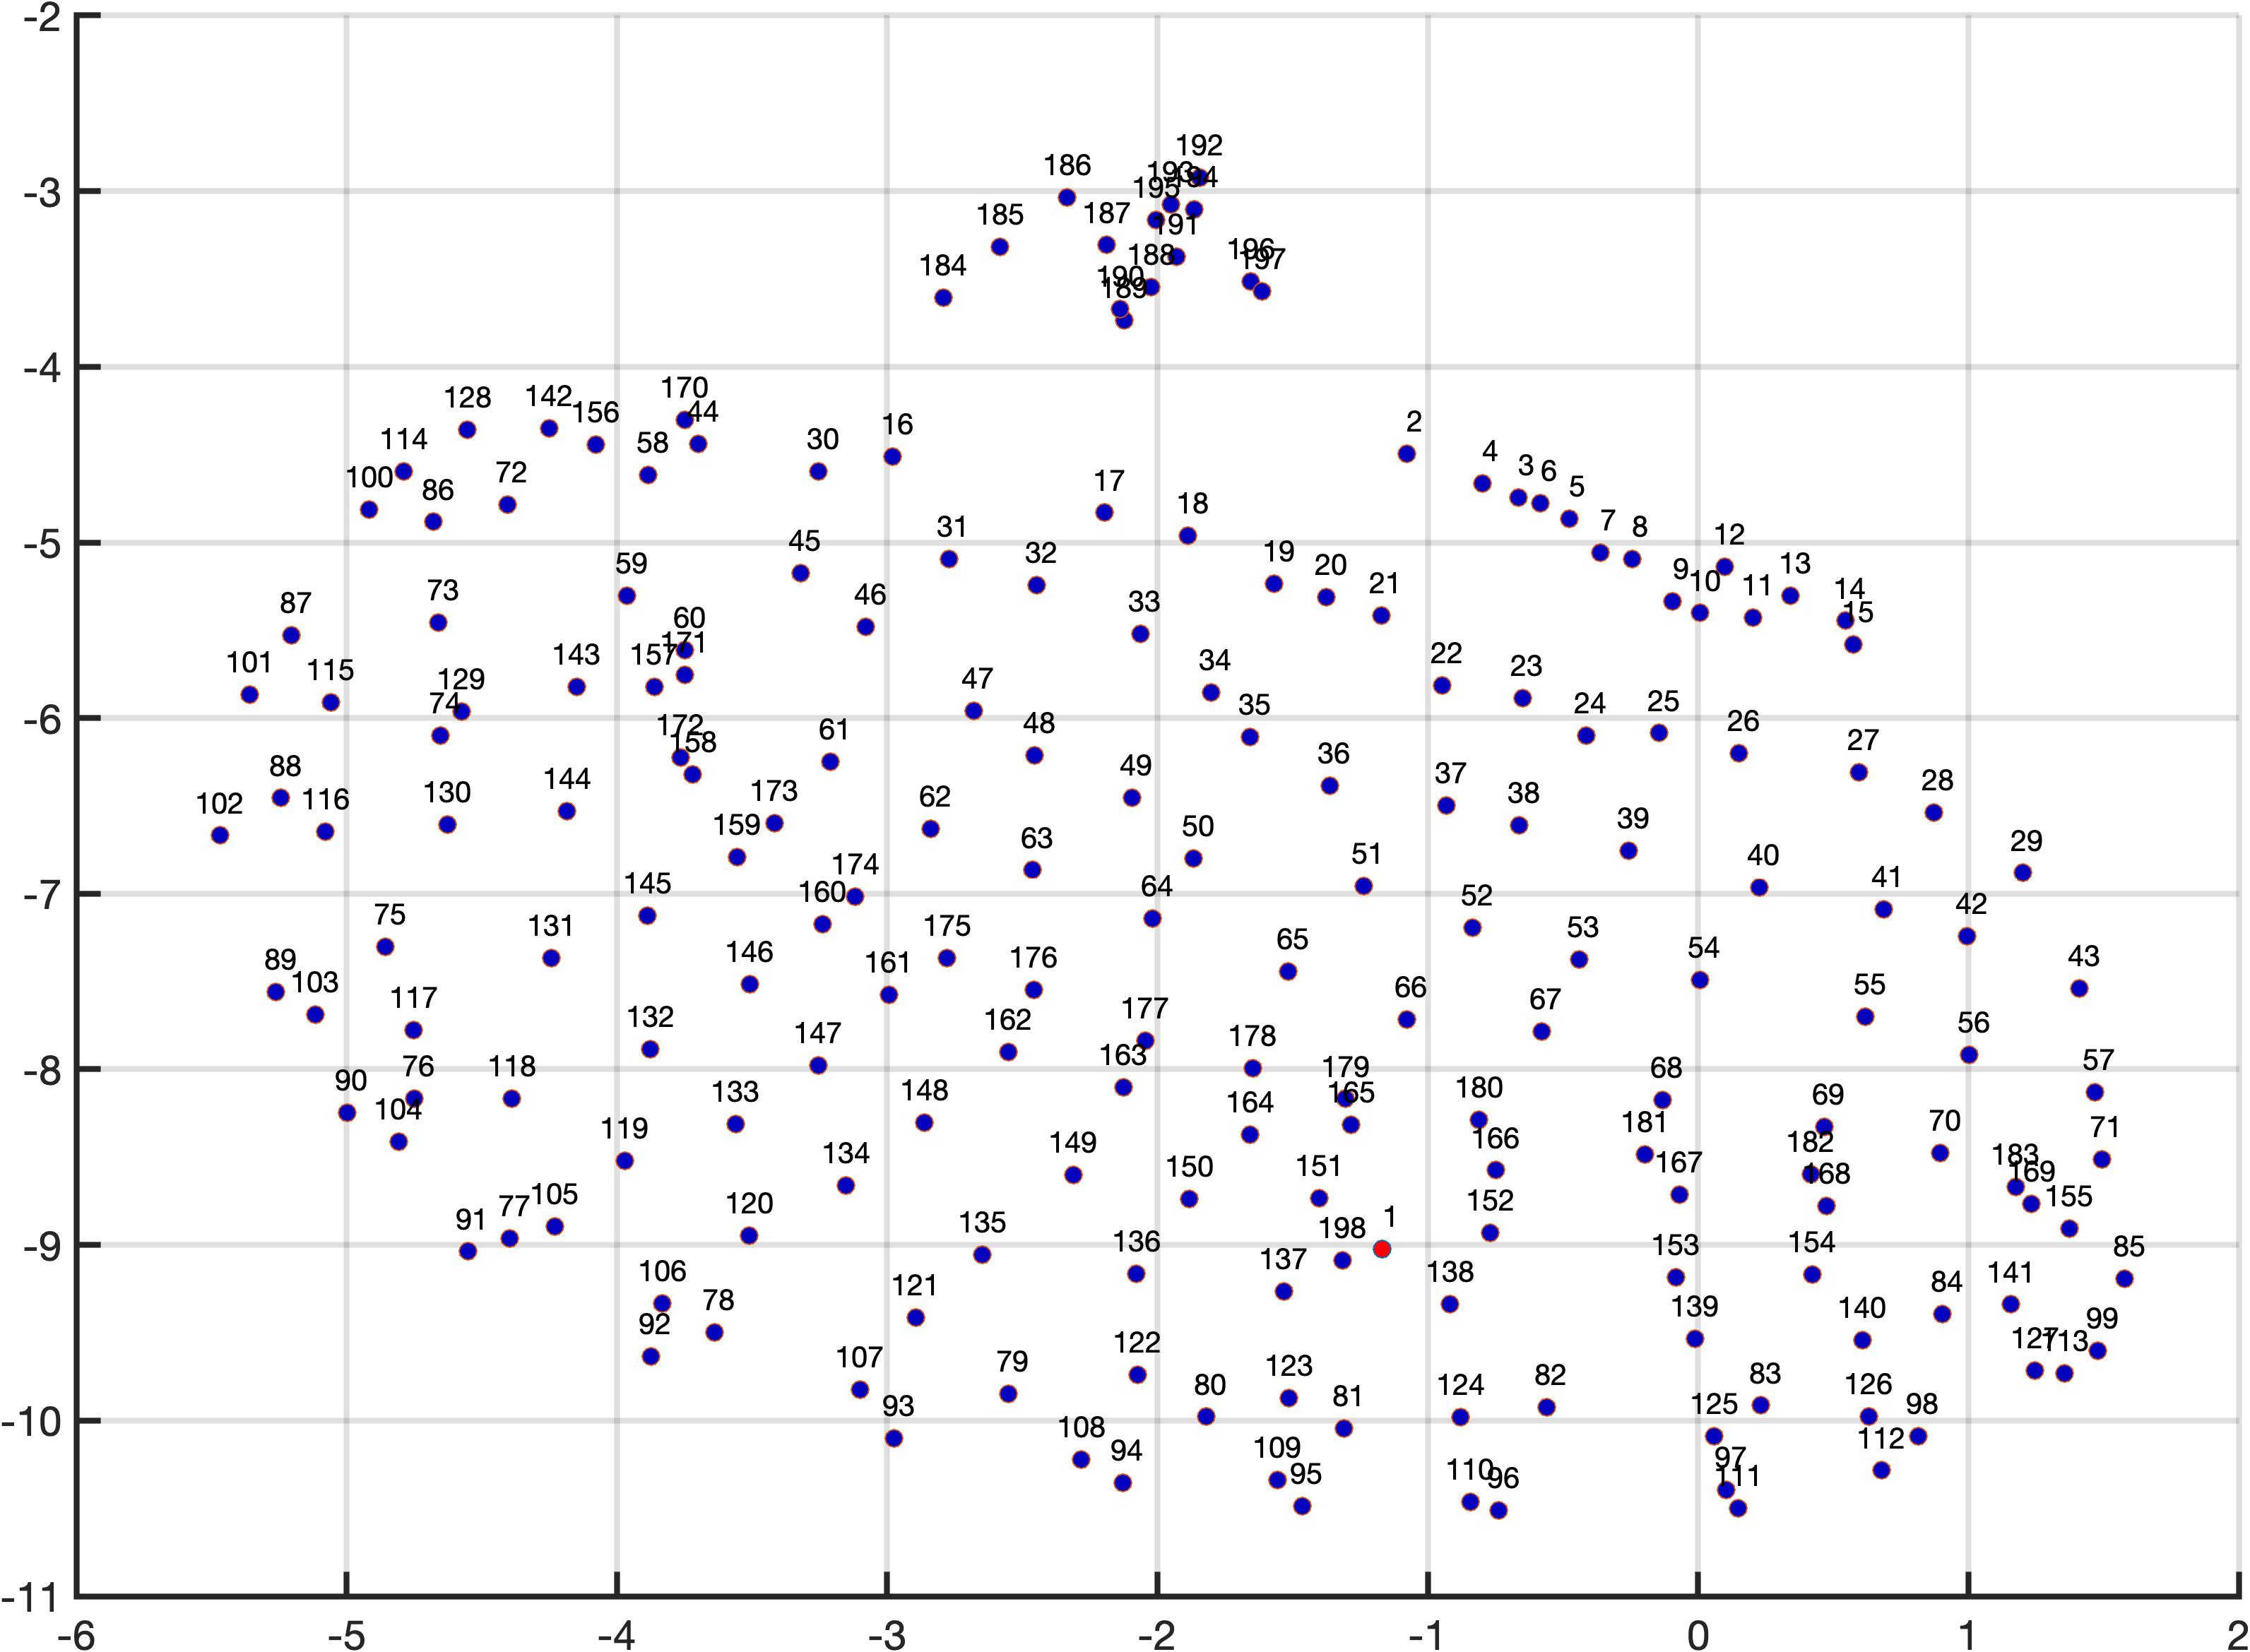This screenshot has width=2250, height=1652.
Task: Select data point labeled 91
Action: [x=468, y=1251]
